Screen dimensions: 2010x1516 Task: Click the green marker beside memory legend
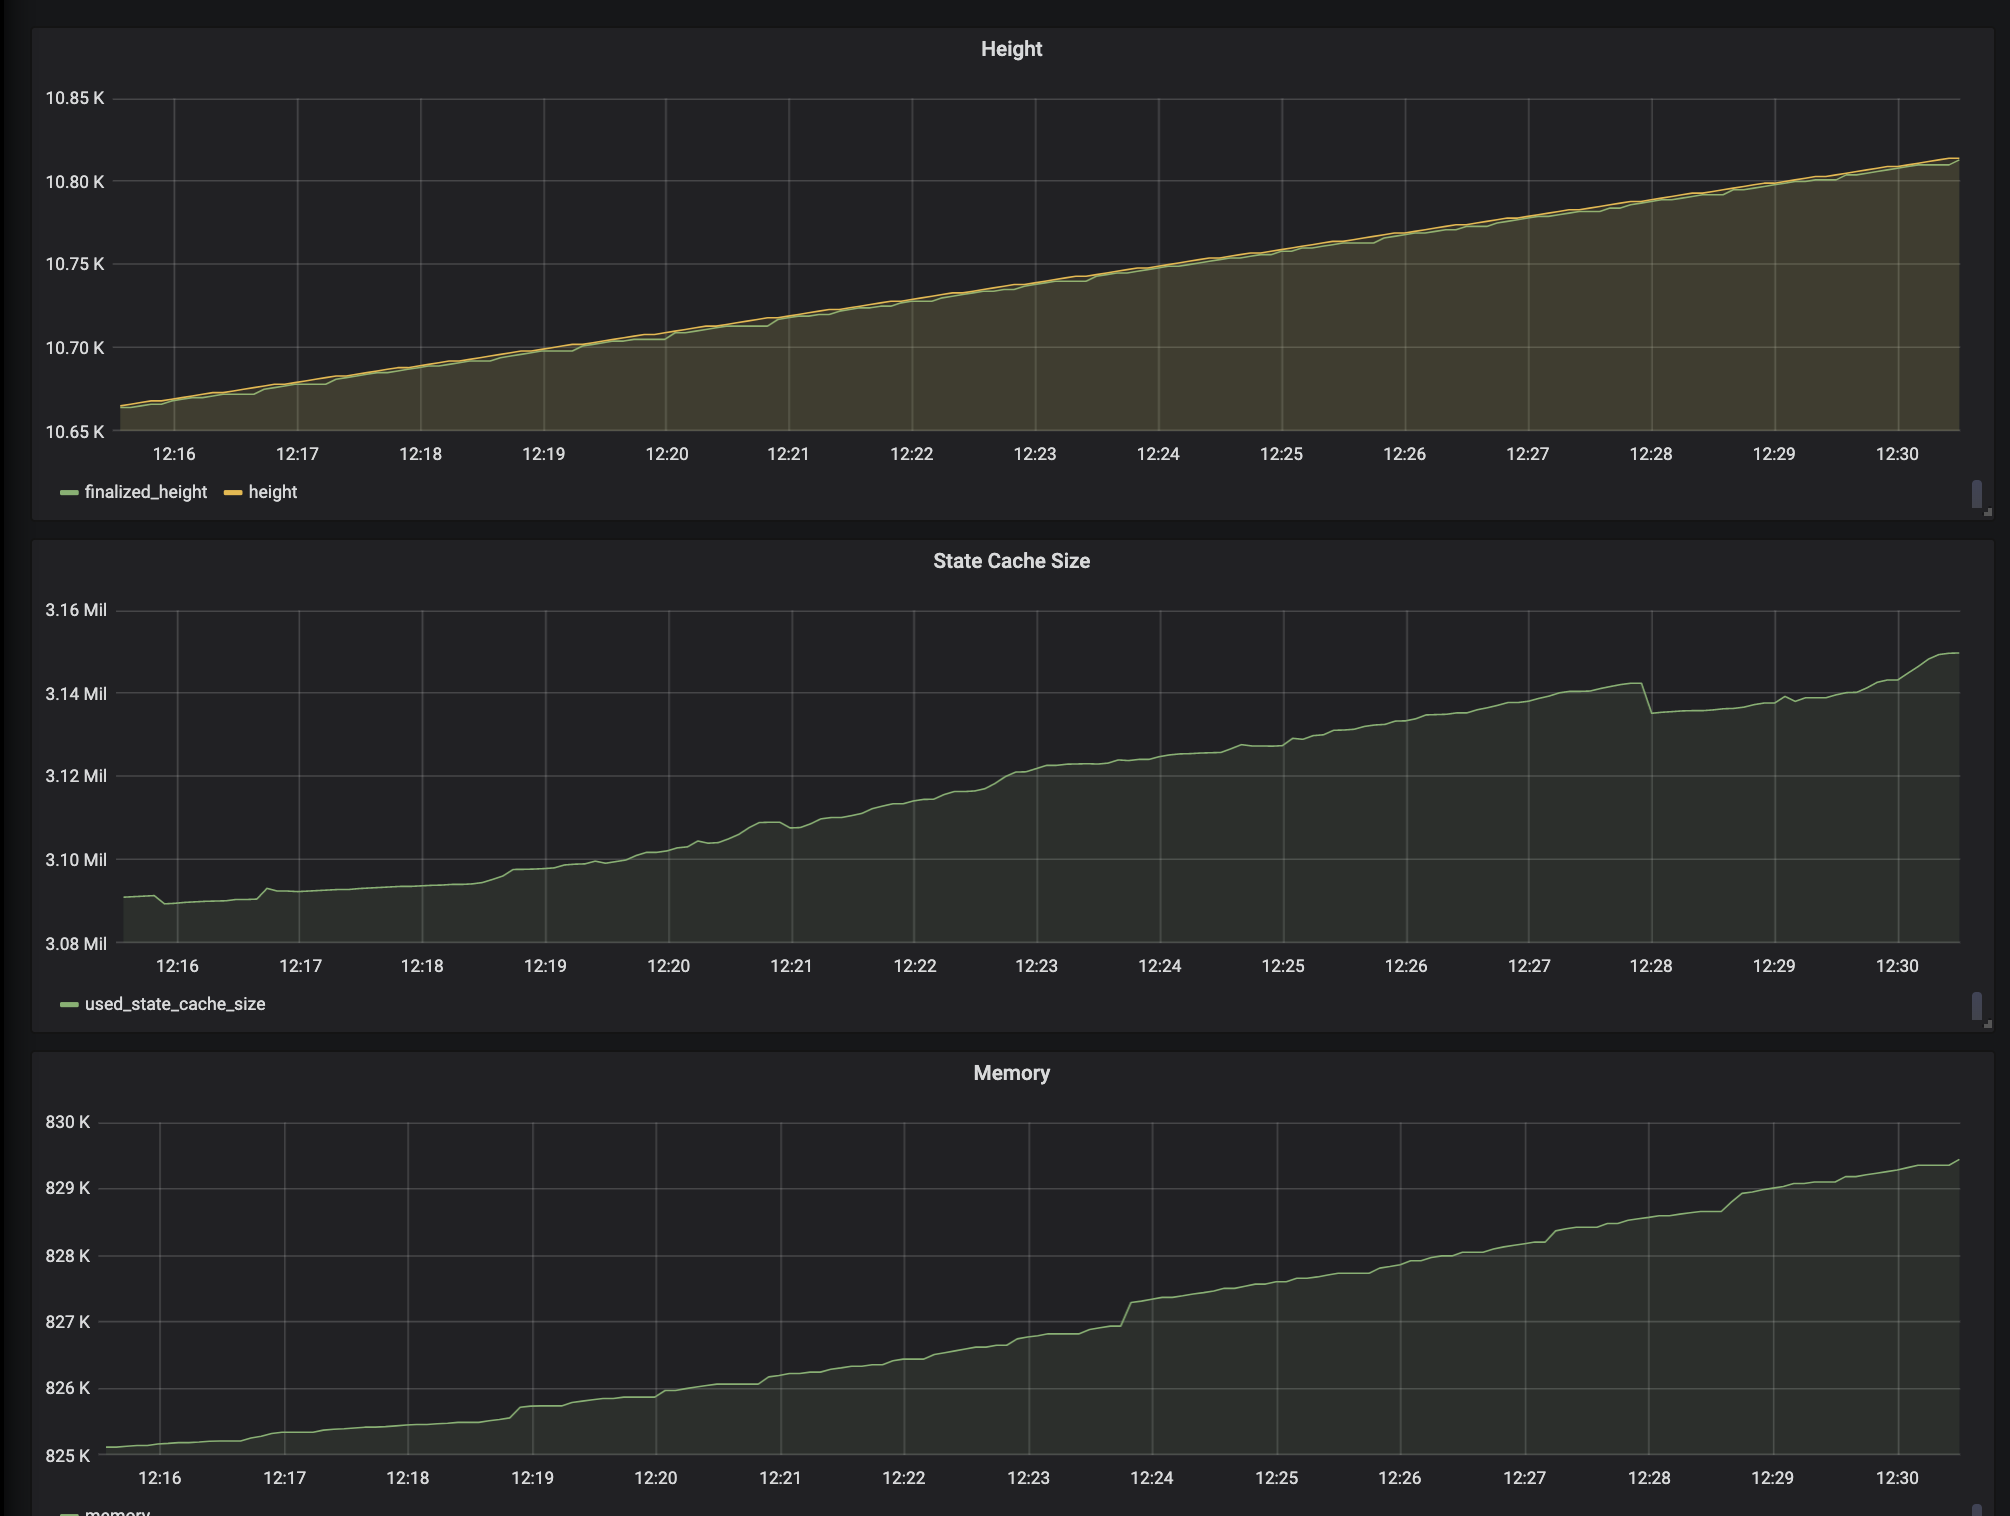click(68, 1513)
